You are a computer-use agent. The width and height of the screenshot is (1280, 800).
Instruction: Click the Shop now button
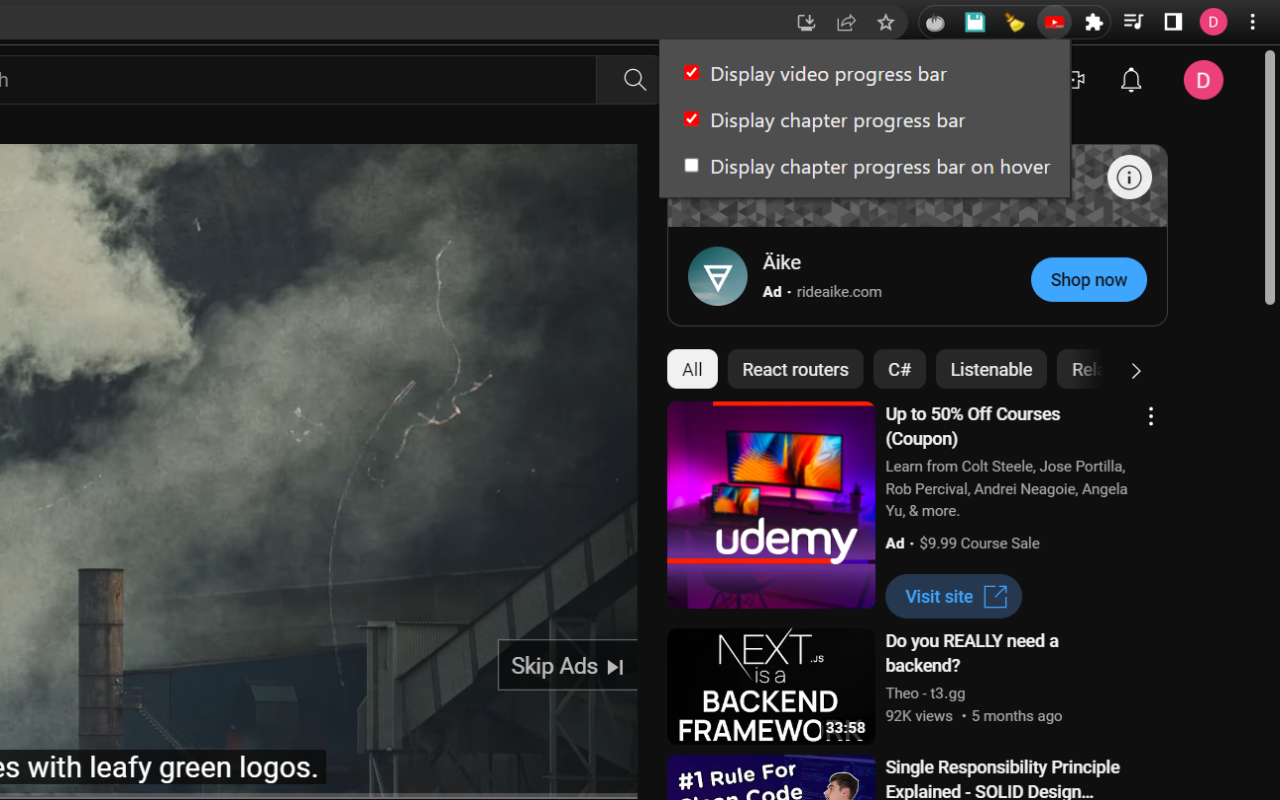pos(1088,280)
